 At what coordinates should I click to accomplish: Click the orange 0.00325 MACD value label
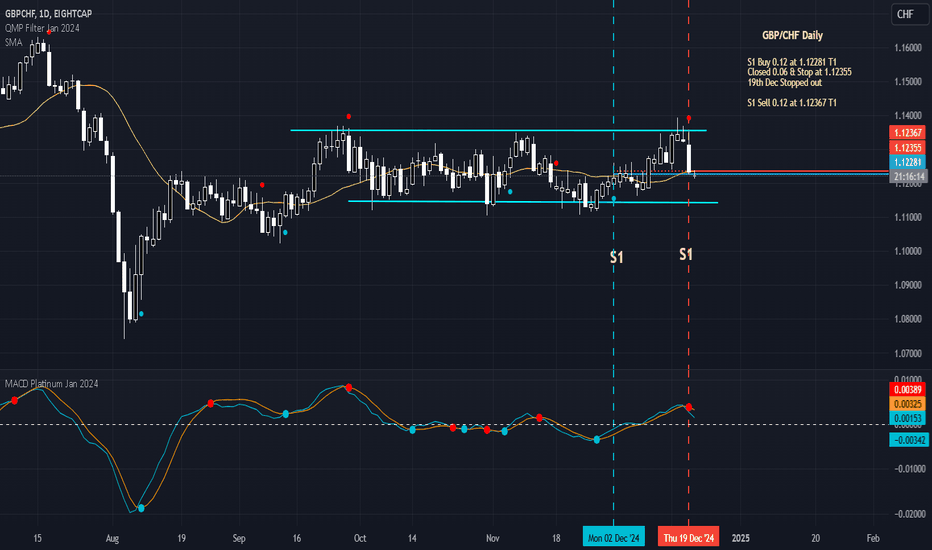click(908, 404)
